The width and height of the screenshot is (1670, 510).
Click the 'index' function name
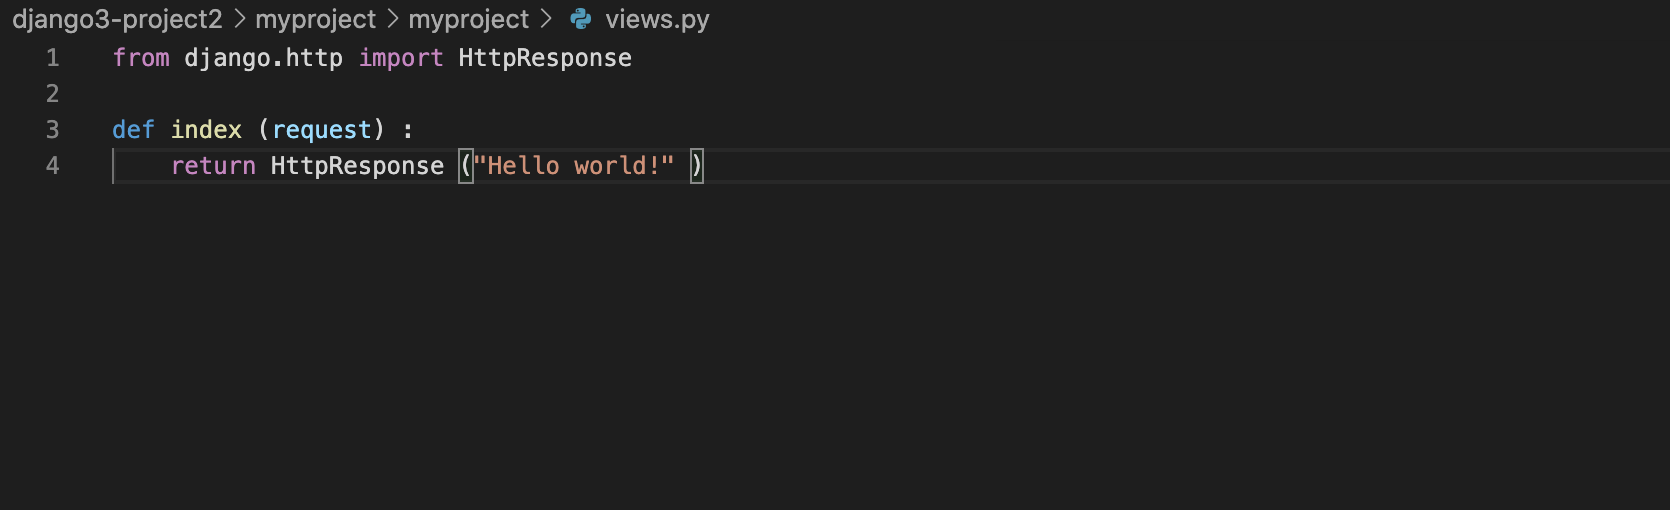point(206,130)
